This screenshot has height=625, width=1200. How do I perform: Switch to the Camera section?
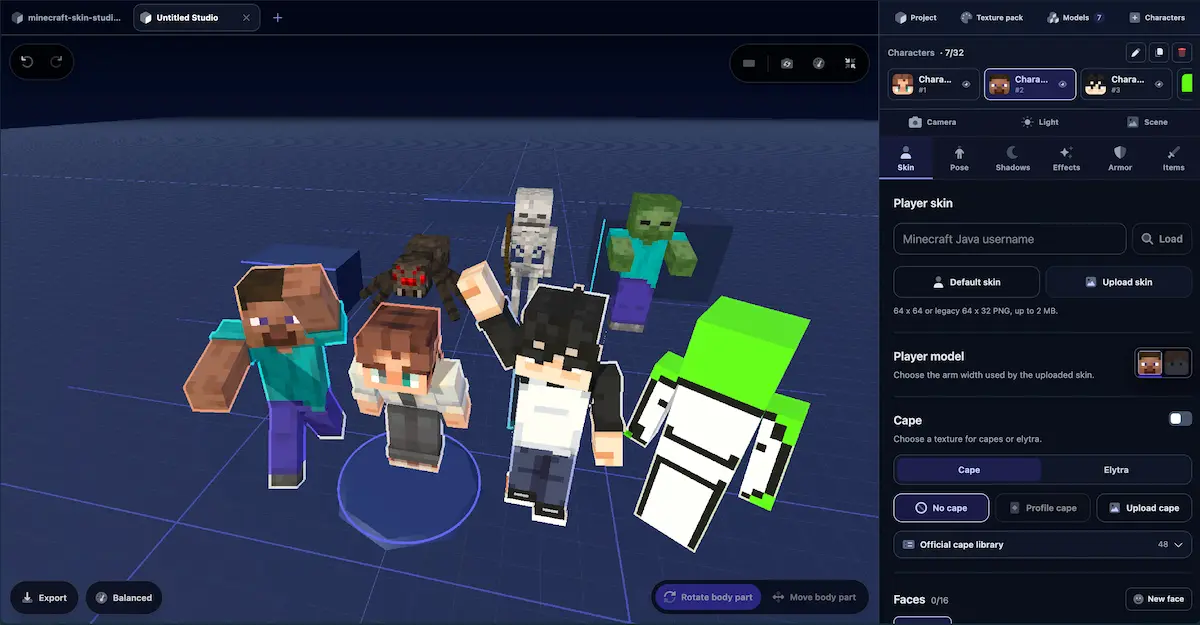pyautogui.click(x=932, y=122)
